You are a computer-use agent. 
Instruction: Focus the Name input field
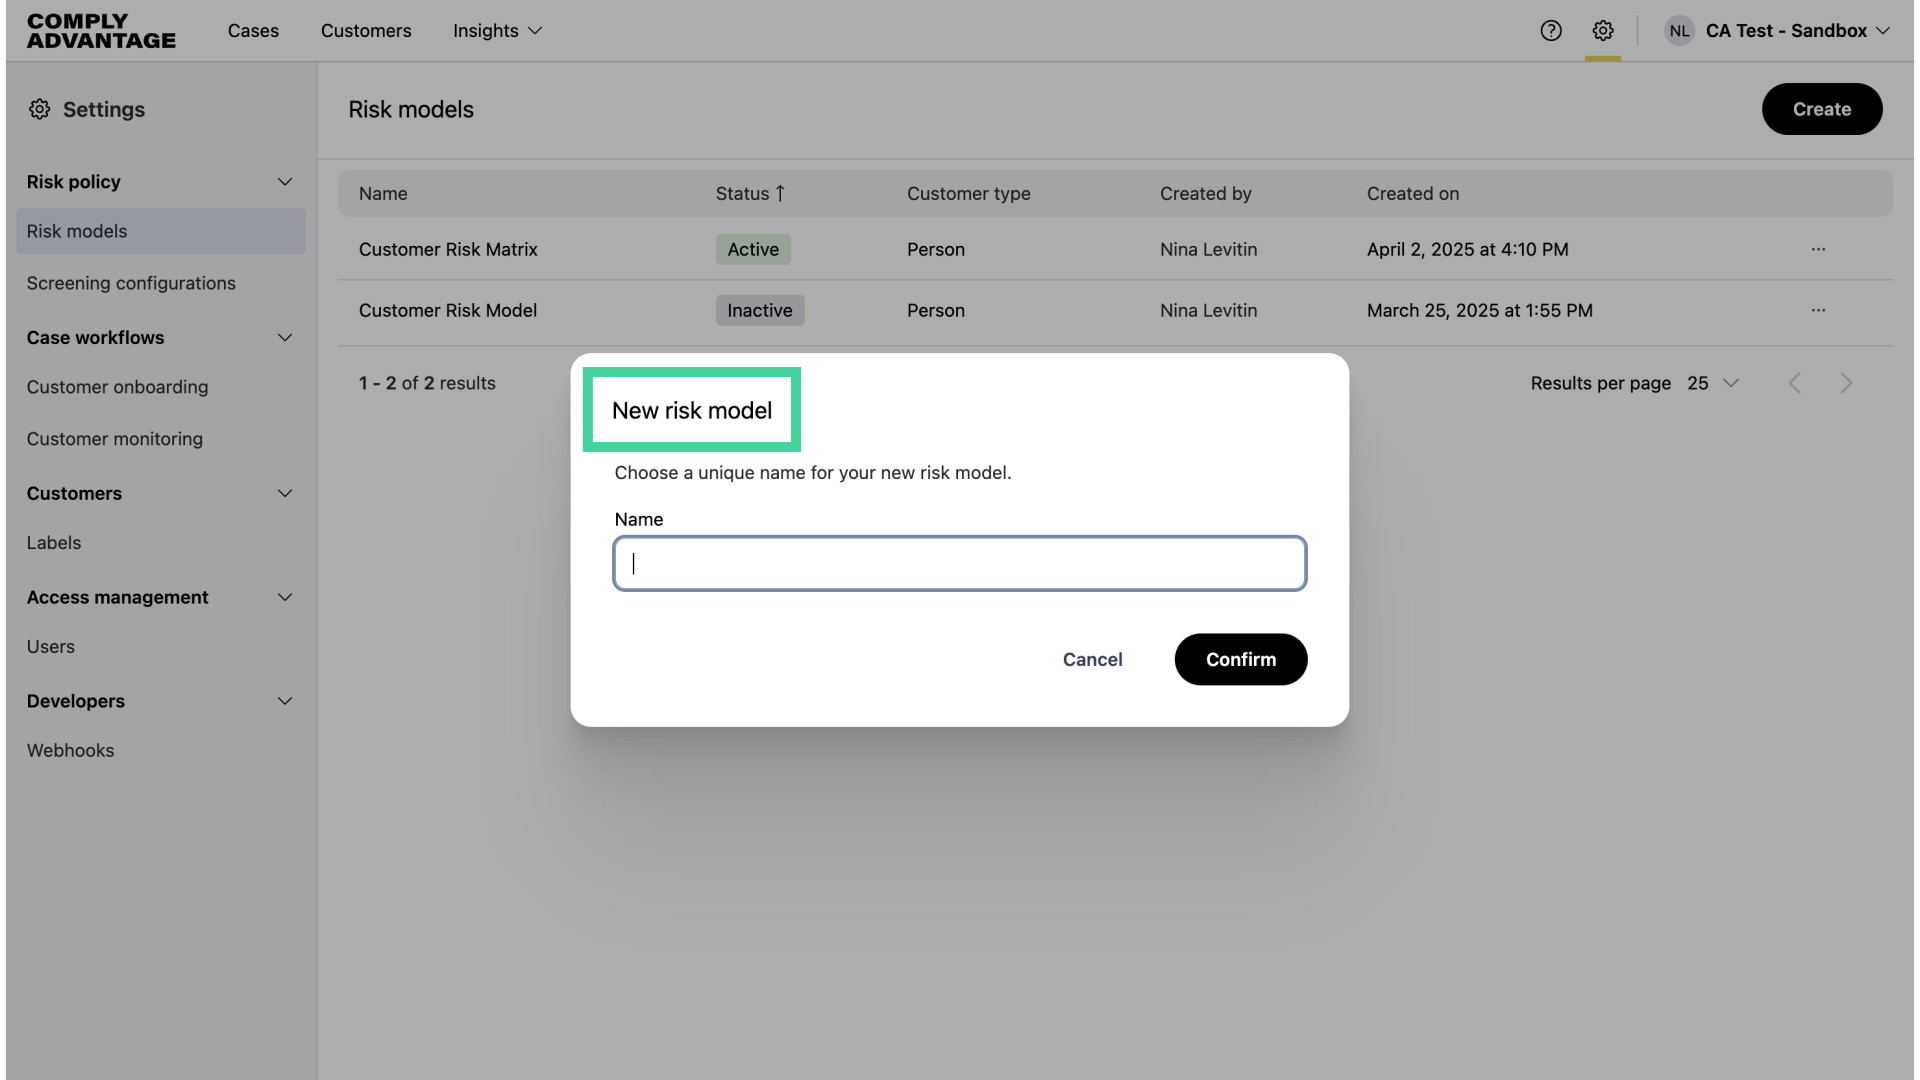[959, 564]
